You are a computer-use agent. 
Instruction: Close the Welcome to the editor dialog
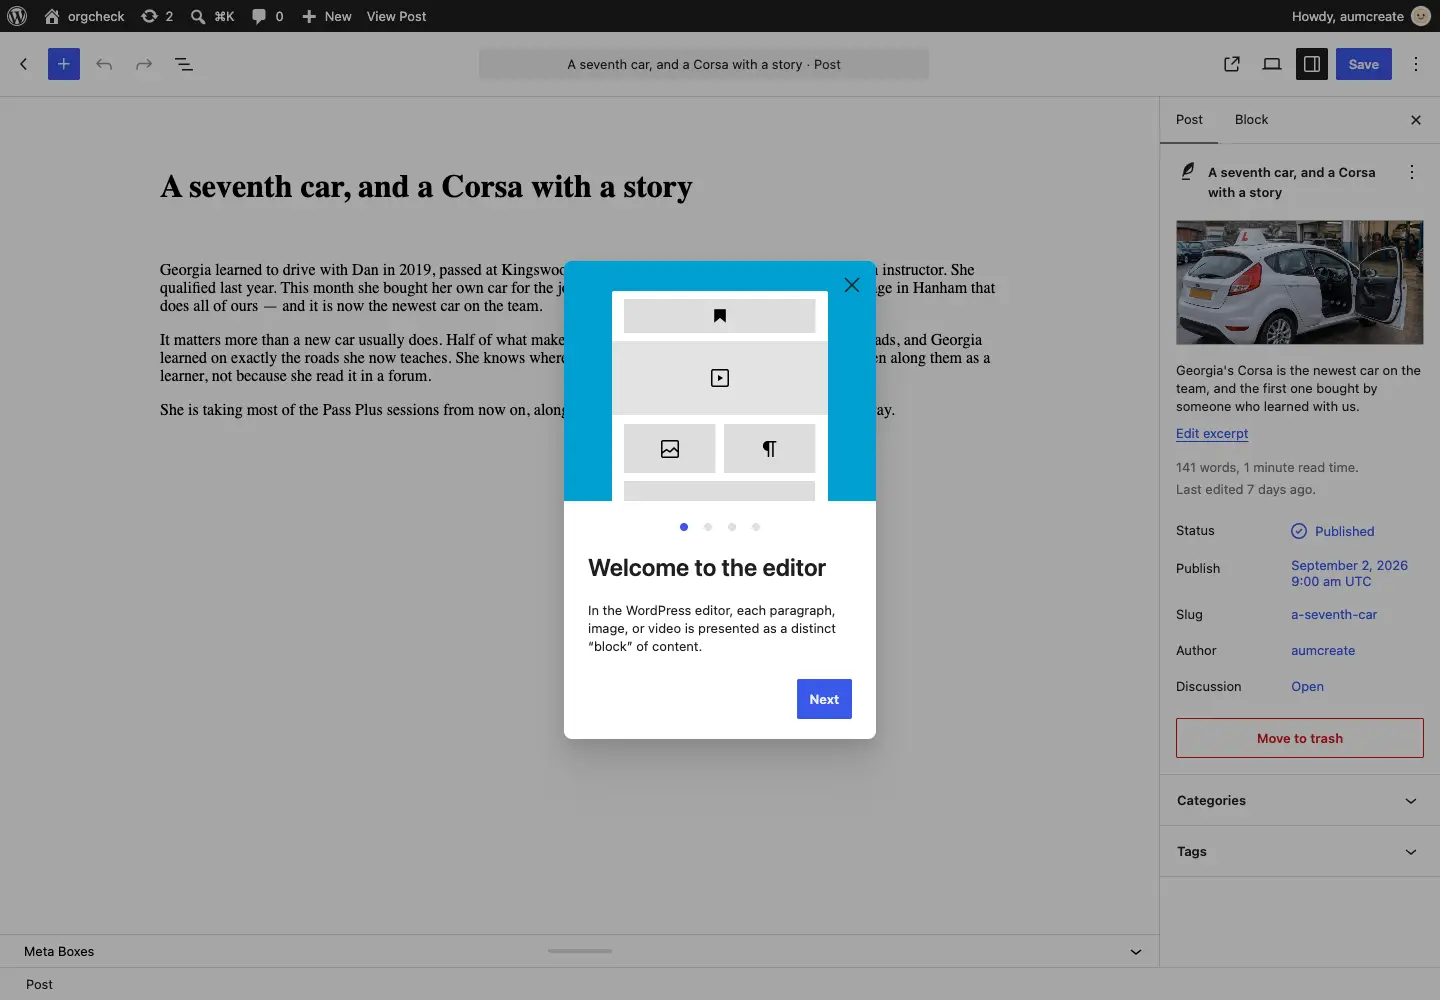coord(852,285)
